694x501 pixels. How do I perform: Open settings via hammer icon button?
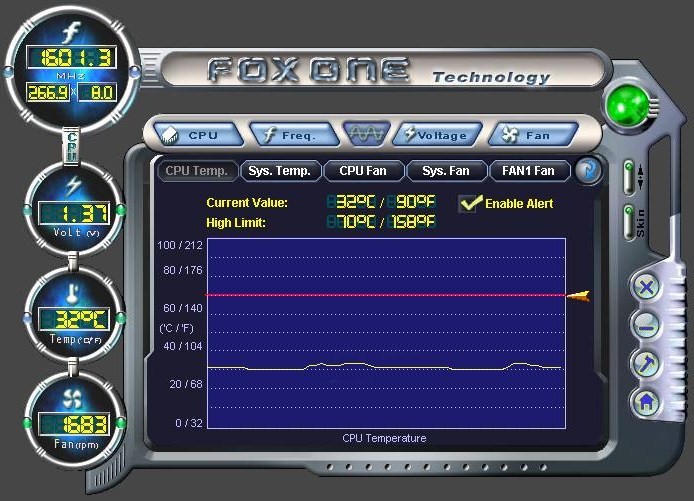click(646, 364)
